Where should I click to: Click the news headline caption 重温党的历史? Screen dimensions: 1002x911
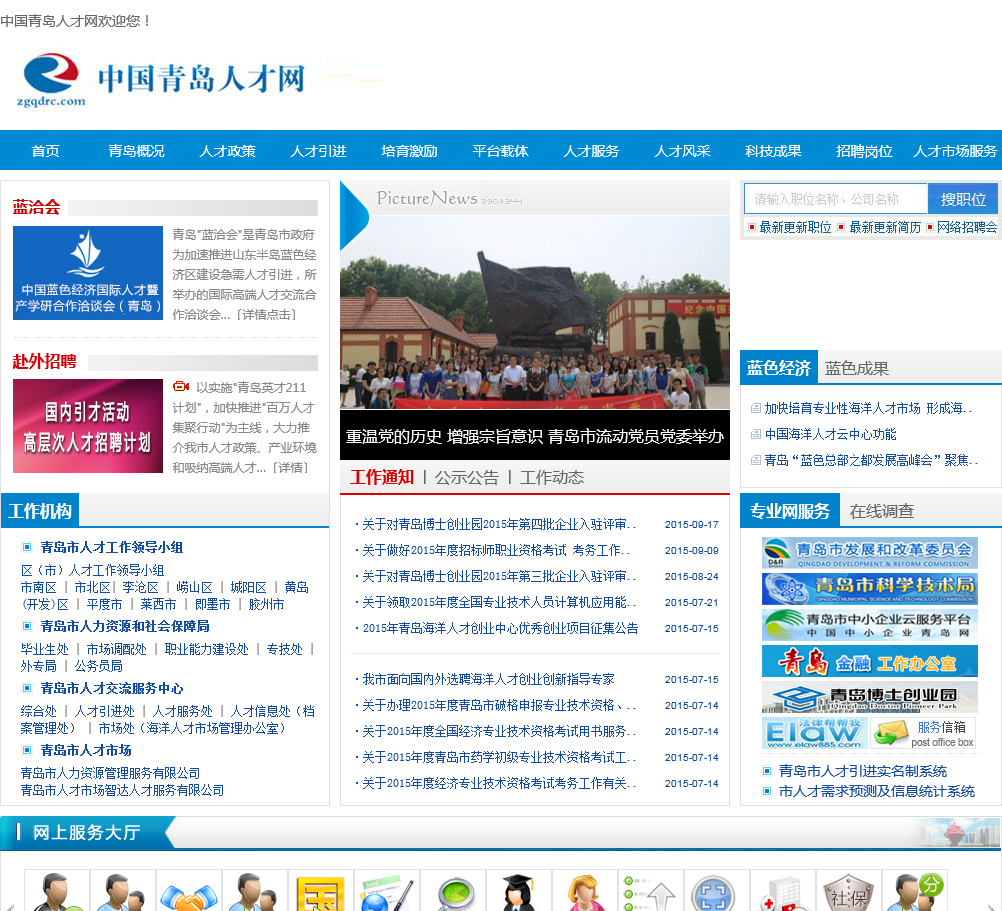[534, 436]
